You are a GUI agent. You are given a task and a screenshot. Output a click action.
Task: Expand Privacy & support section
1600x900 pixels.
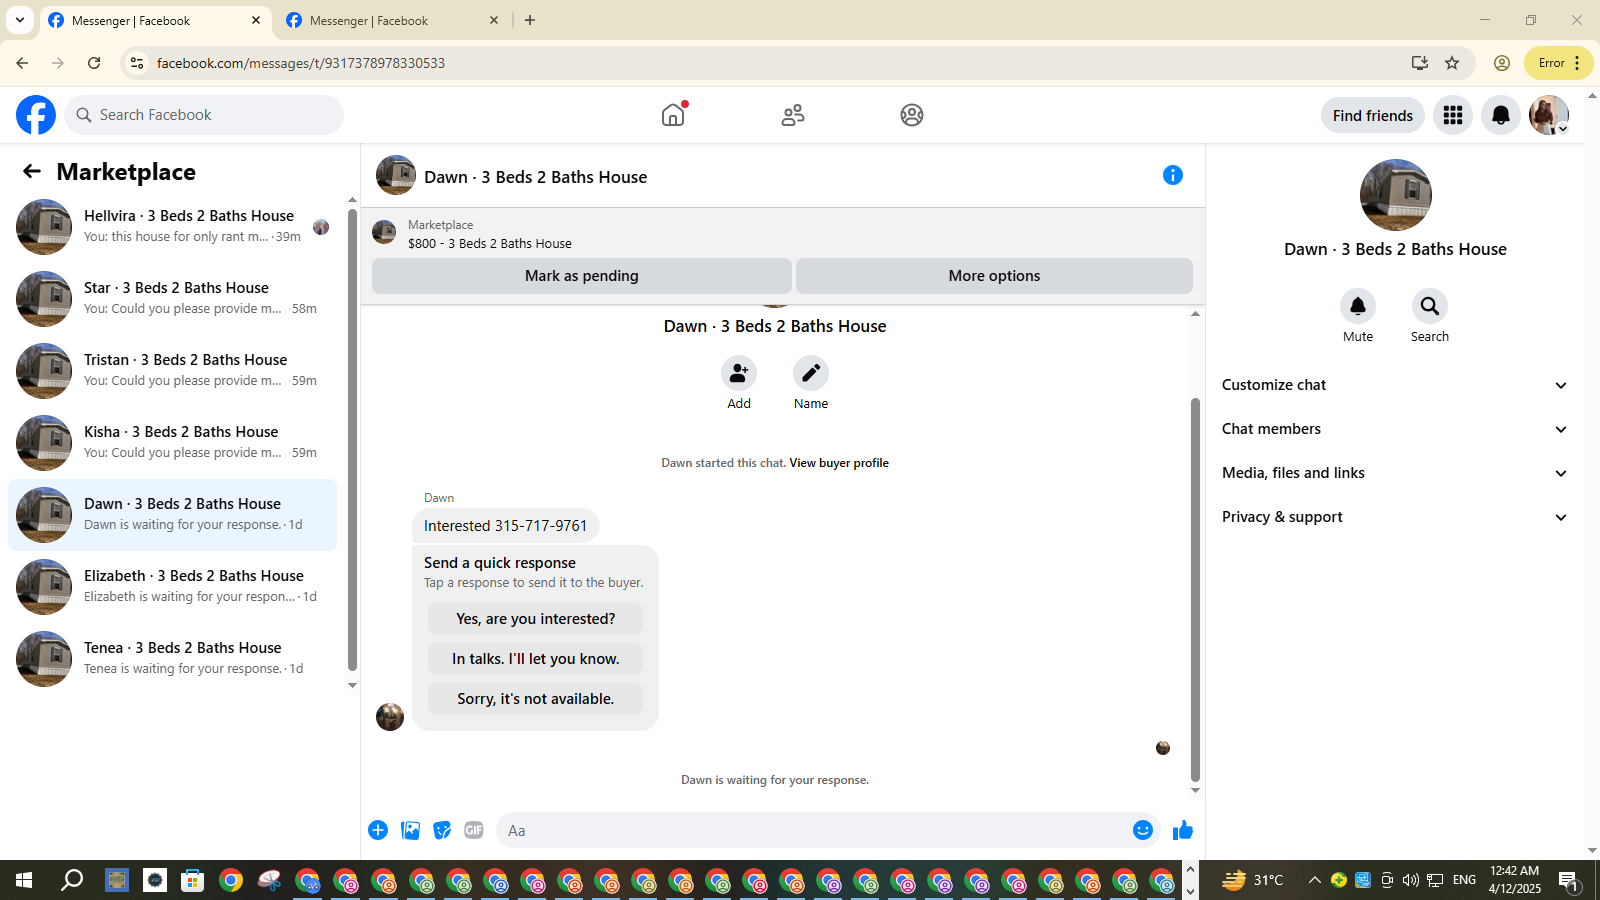point(1395,517)
